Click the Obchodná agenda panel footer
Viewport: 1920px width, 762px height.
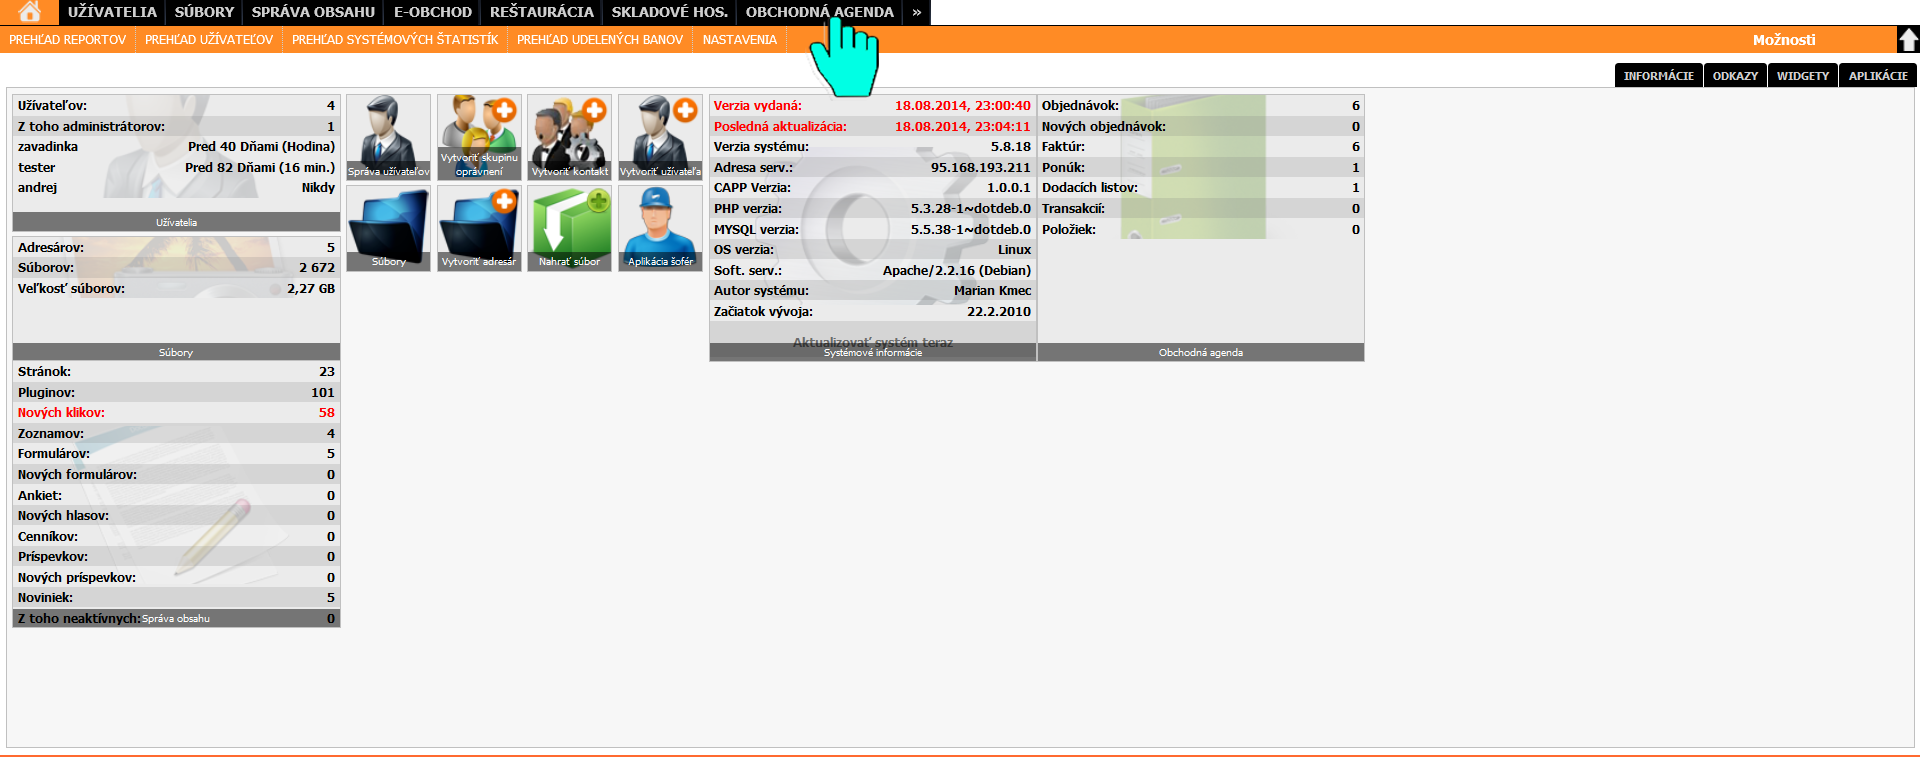coord(1200,353)
